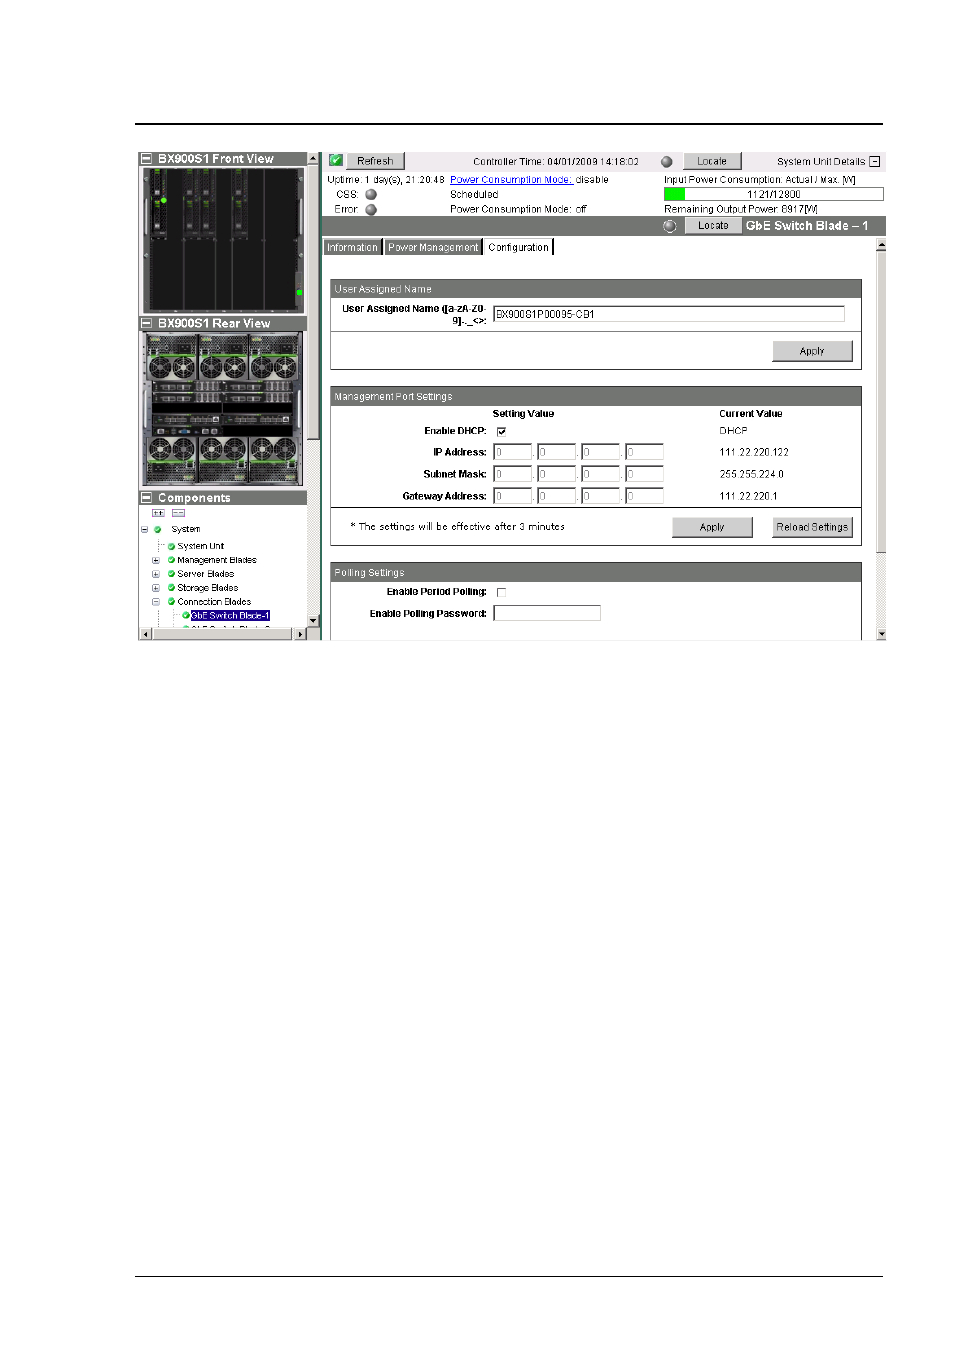Click the left panel scroll-up arrow
This screenshot has height=1354, width=955.
pyautogui.click(x=313, y=158)
